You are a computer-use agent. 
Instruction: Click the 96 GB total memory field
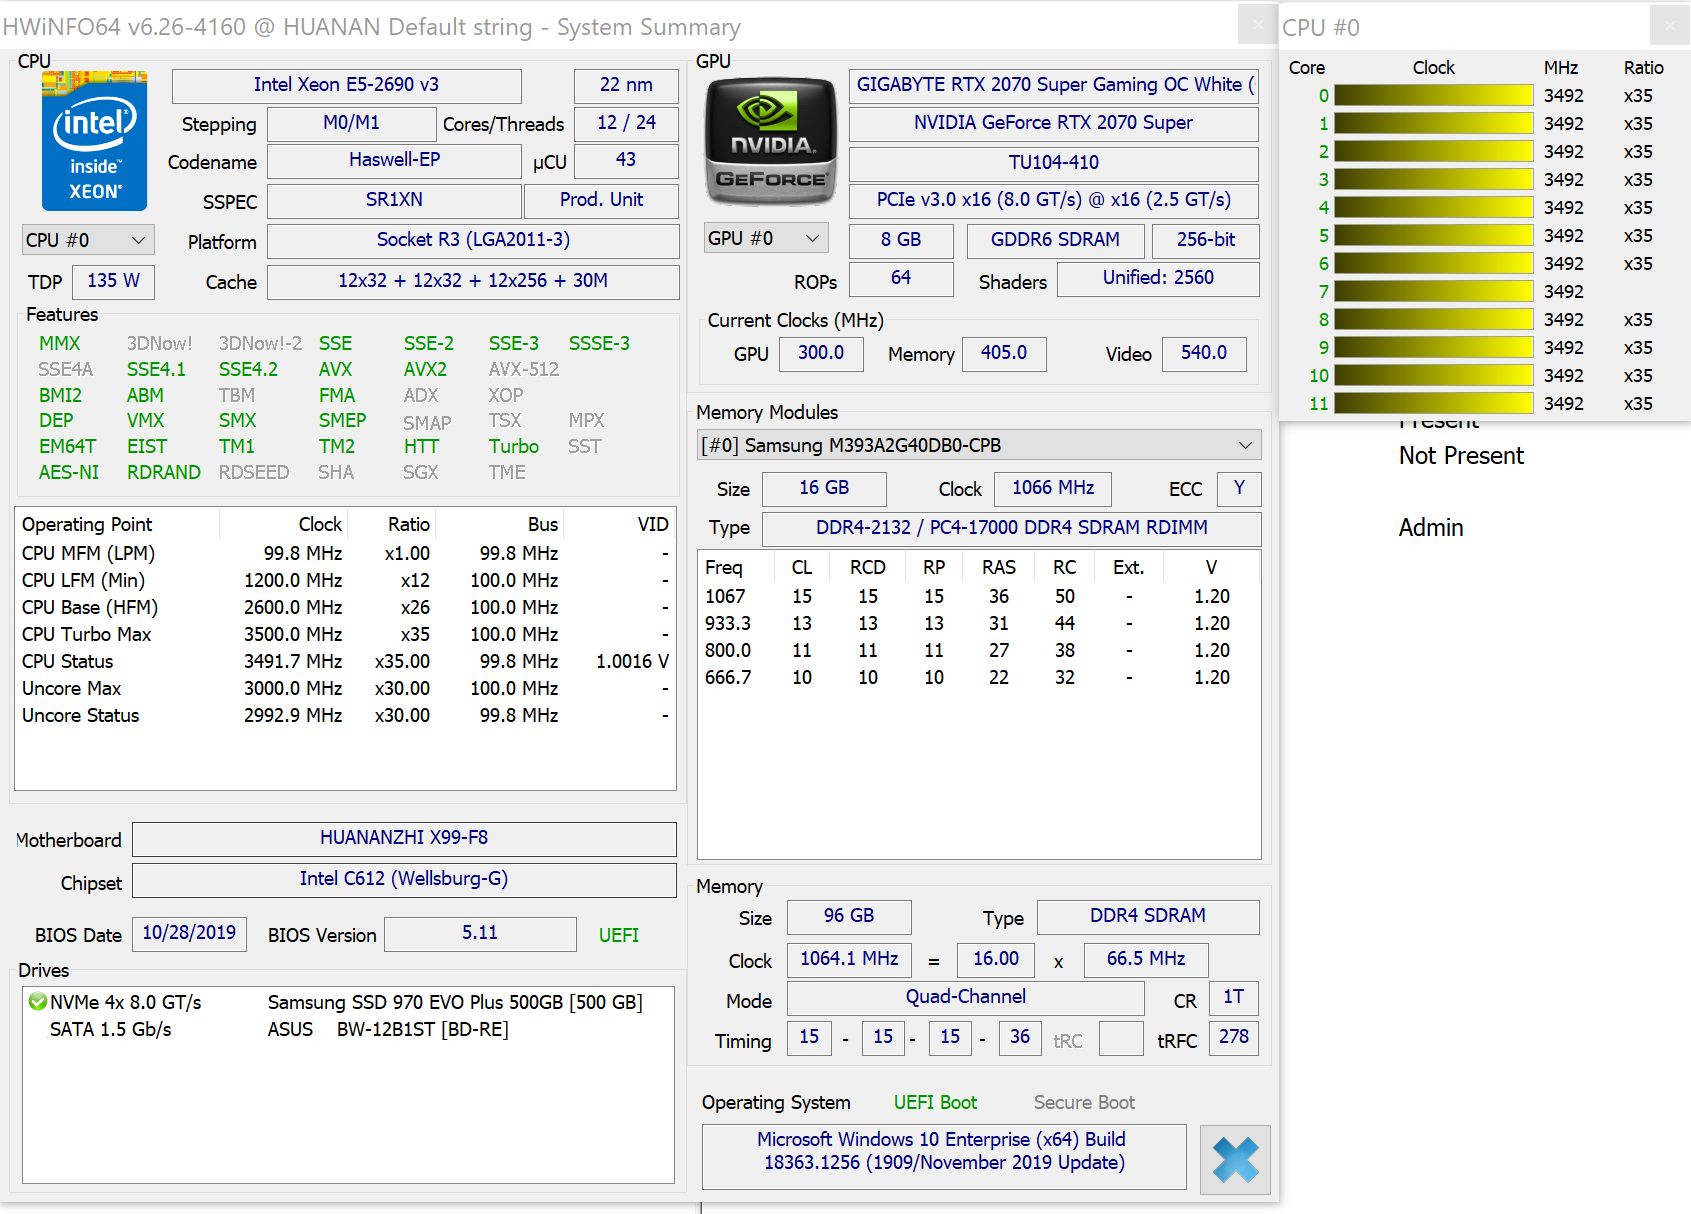coord(849,916)
